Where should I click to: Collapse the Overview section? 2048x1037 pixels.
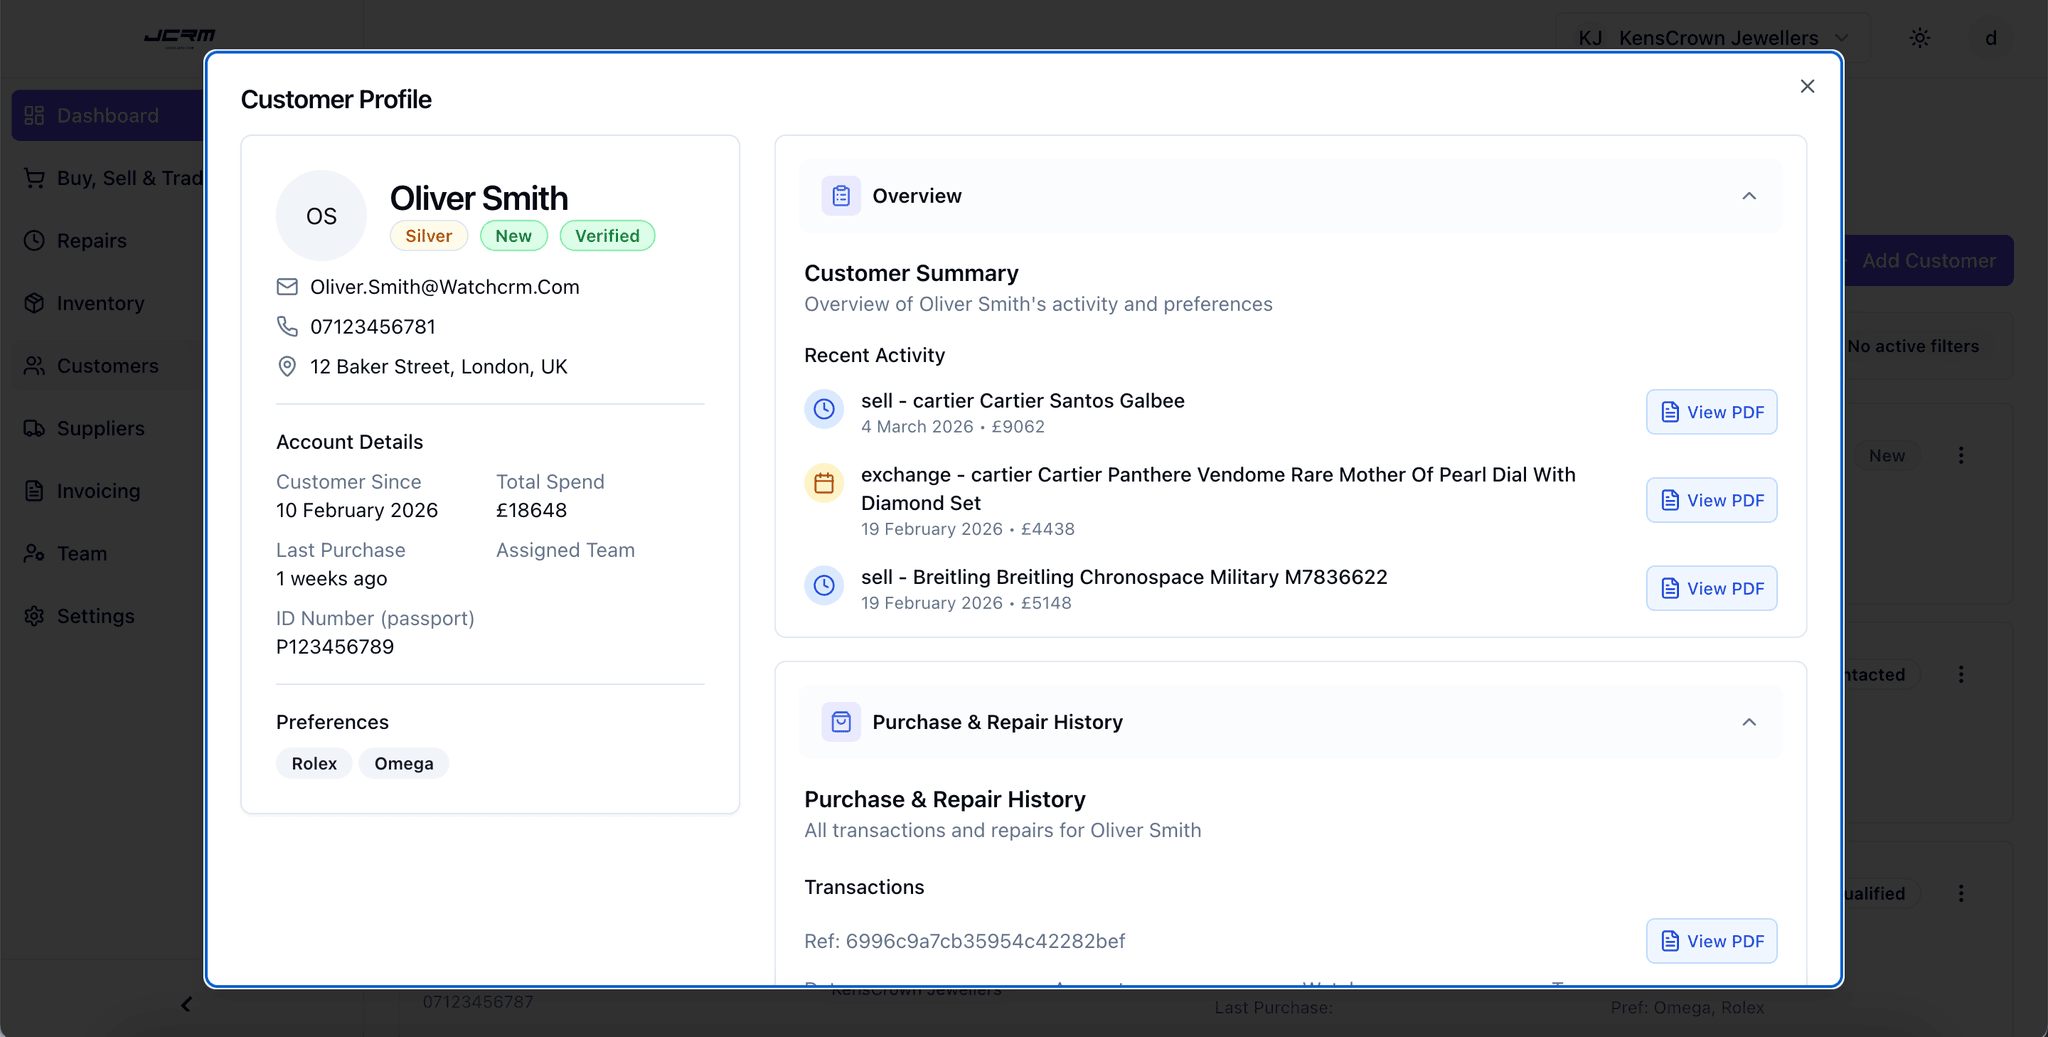pos(1748,196)
